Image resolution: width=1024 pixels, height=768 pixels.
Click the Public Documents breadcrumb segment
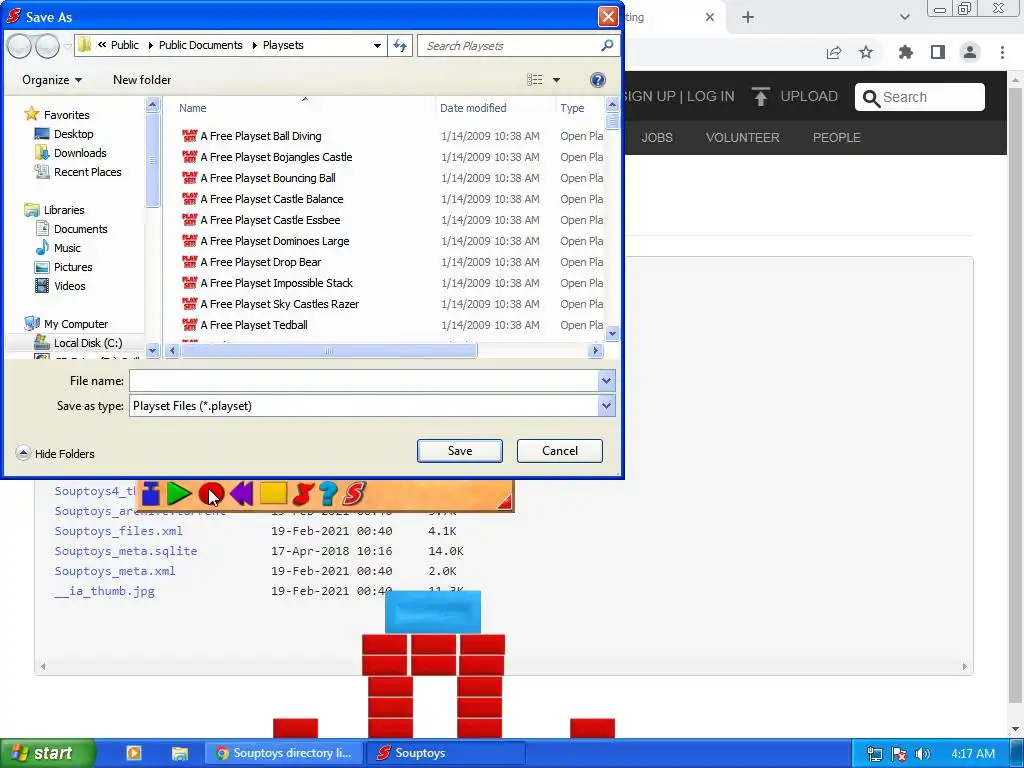coord(200,45)
